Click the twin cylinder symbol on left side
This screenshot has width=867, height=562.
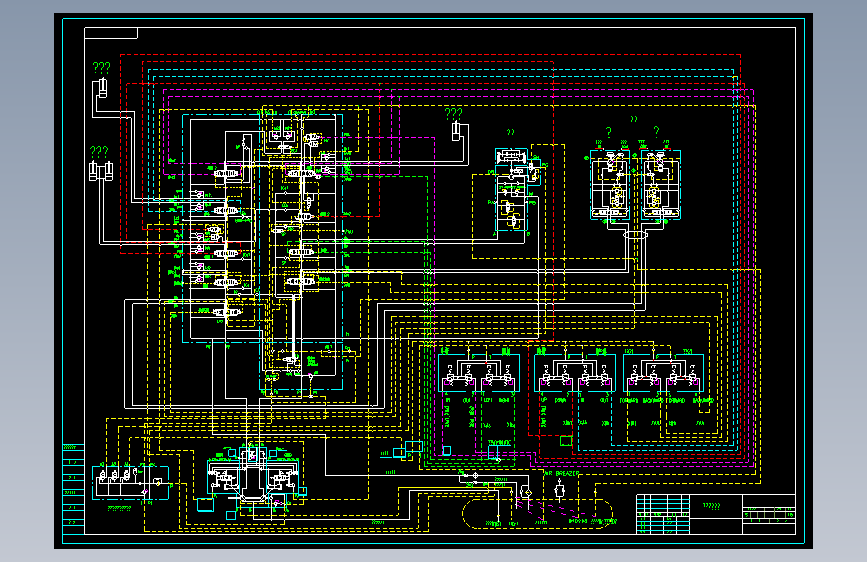click(x=101, y=171)
